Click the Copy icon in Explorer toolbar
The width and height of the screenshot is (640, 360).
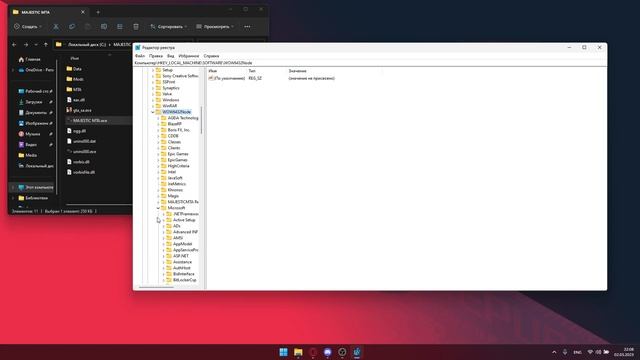pyautogui.click(x=72, y=27)
